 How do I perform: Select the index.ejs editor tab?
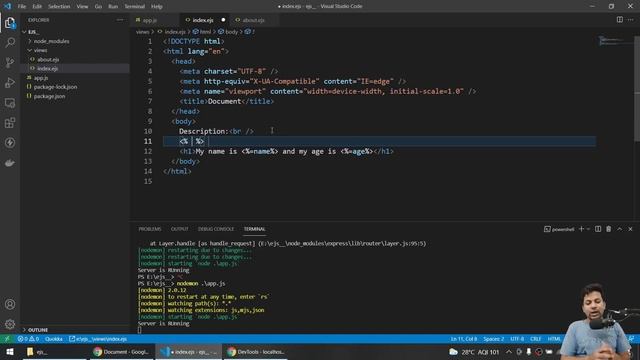tap(203, 20)
